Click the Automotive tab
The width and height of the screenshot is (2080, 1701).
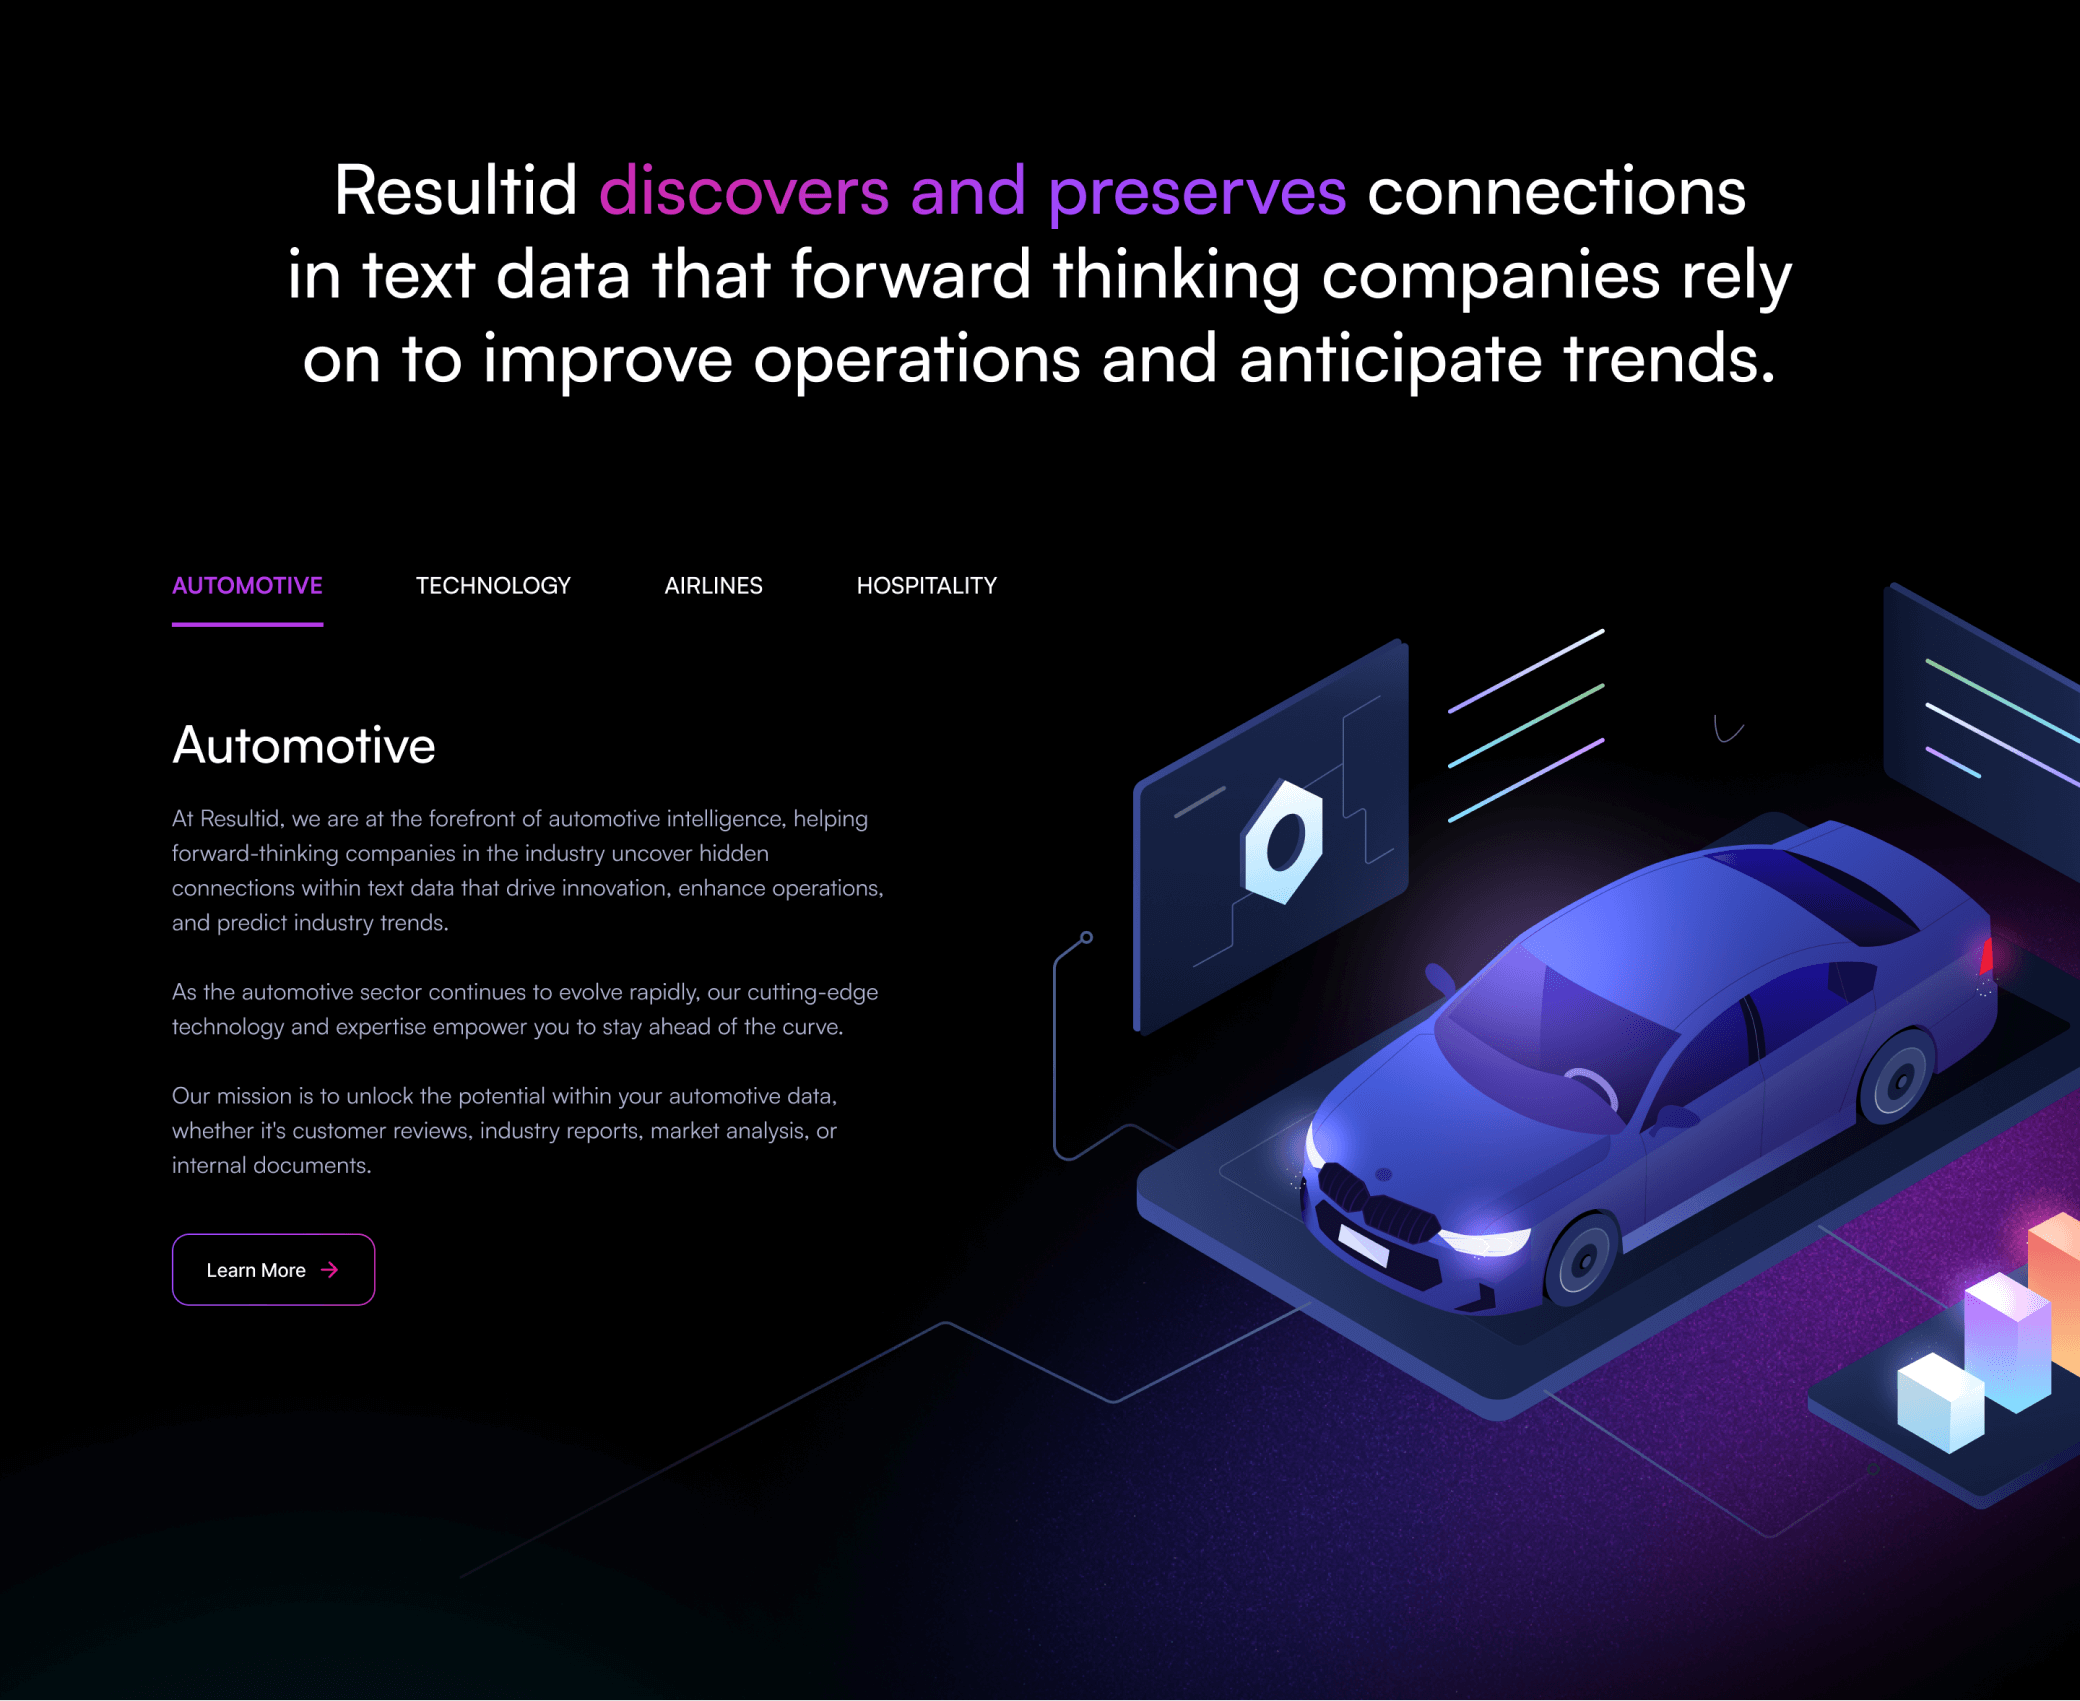tap(247, 585)
